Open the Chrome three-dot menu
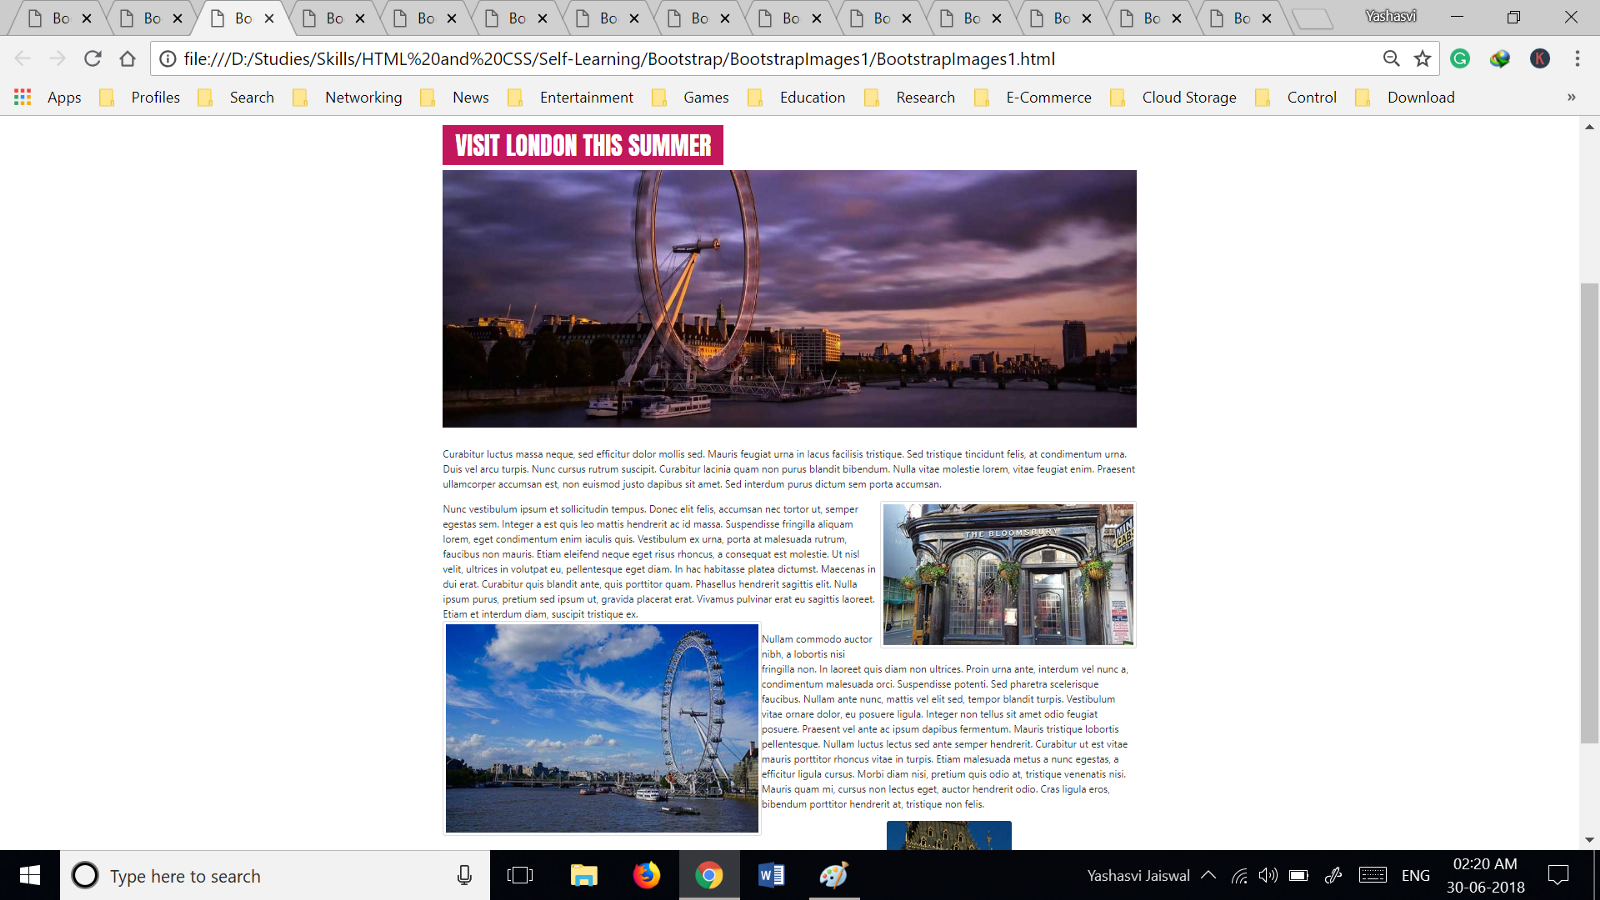This screenshot has width=1600, height=900. (1577, 59)
